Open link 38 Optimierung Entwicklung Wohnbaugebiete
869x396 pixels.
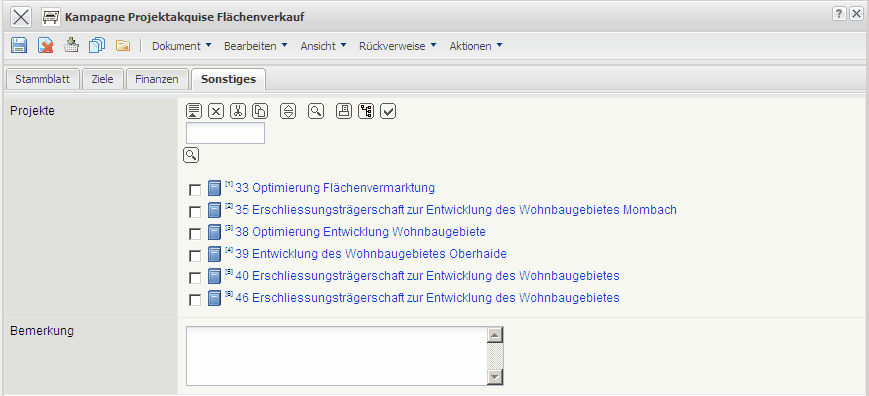[x=360, y=232]
